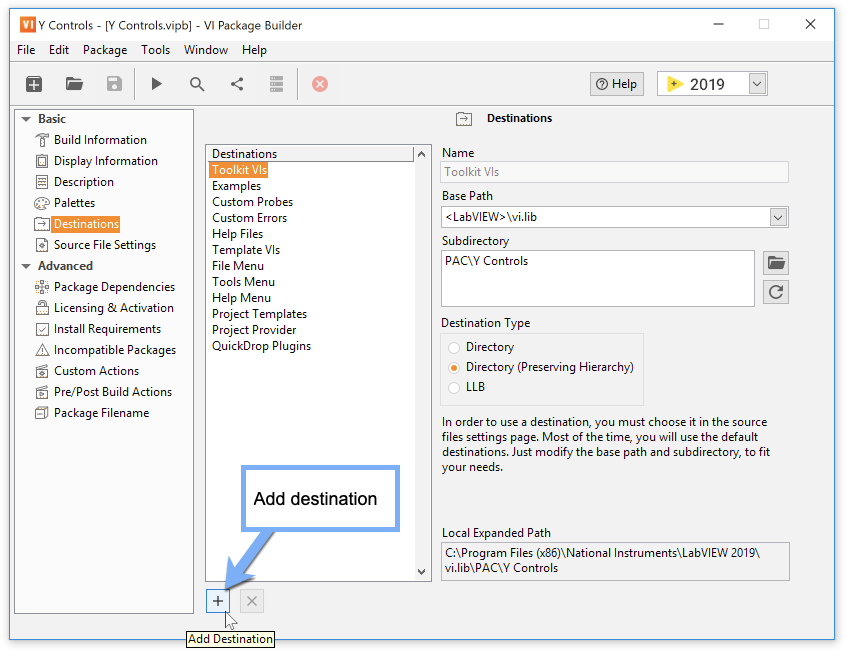Click the Install Requirements checkmark icon
Screen dimensions: 846x651
click(42, 330)
